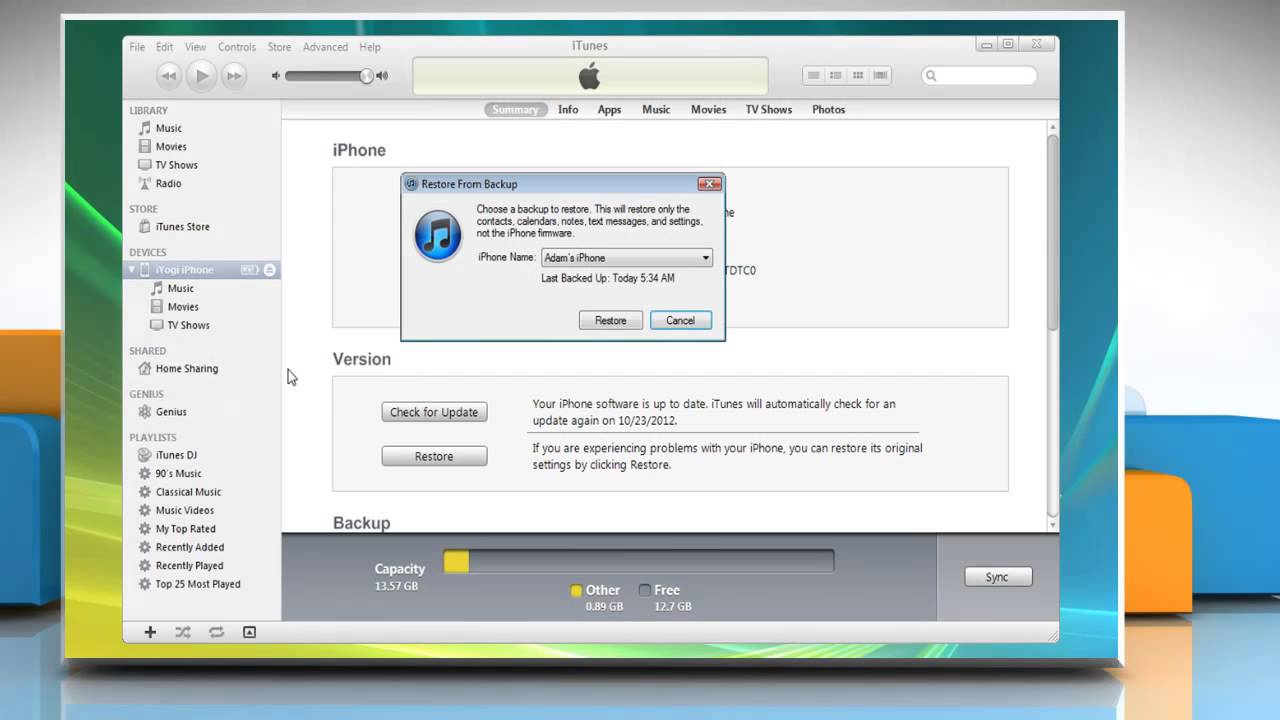
Task: Adjust the volume slider knob
Action: tap(366, 76)
